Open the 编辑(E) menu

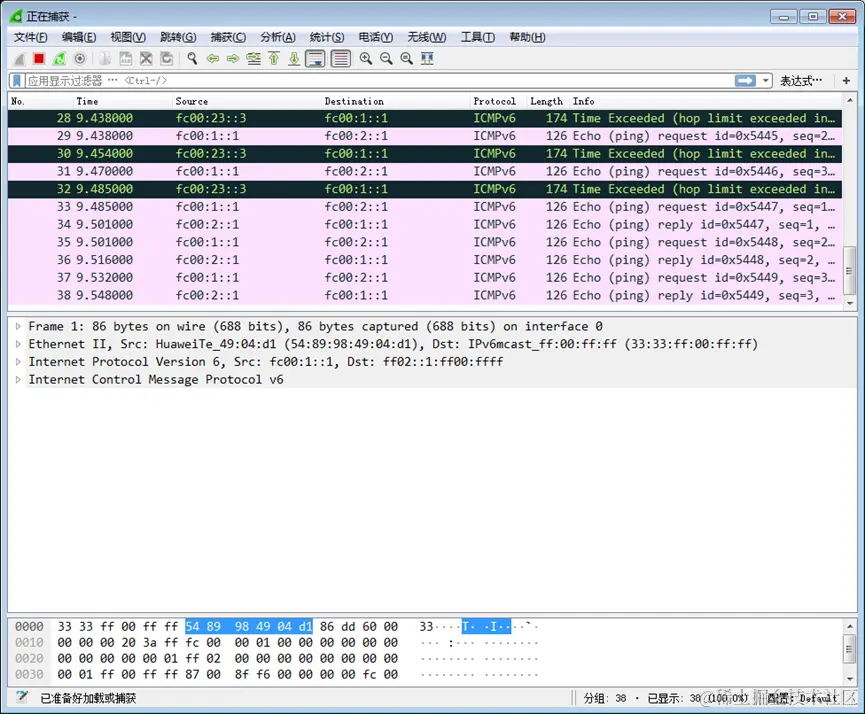[x=79, y=37]
